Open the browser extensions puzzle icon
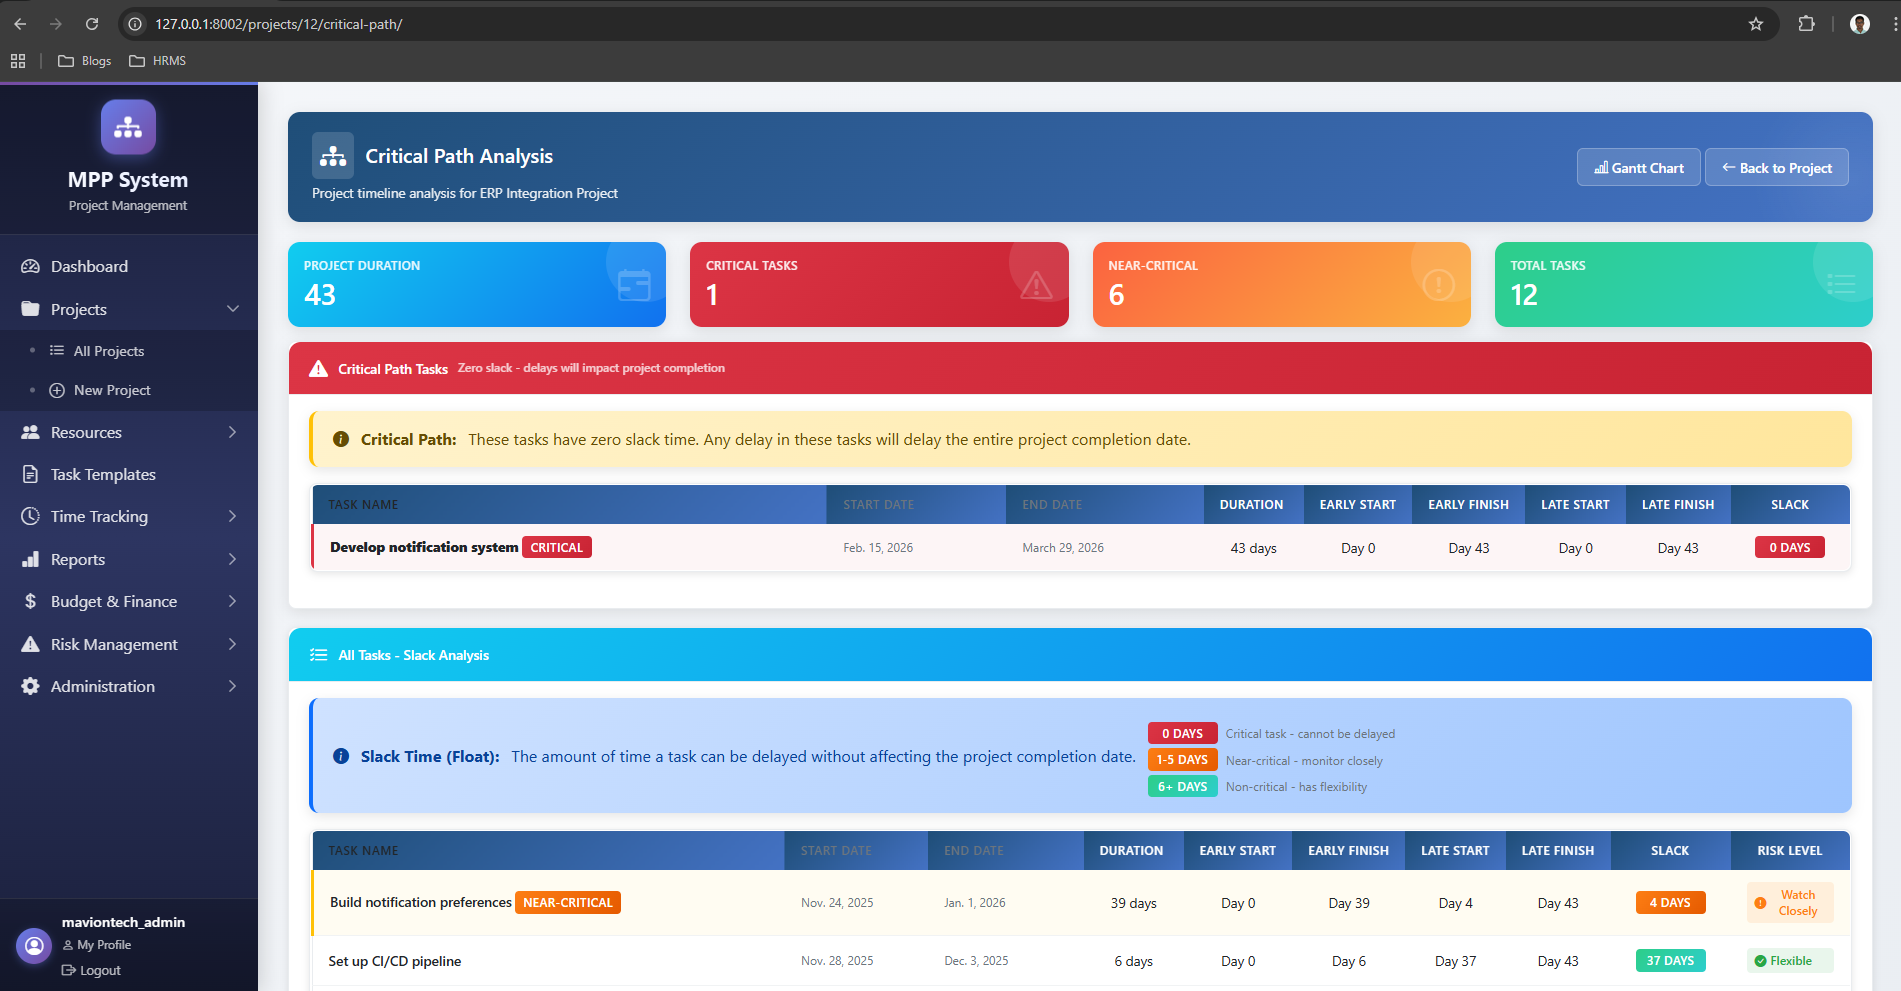This screenshot has height=991, width=1901. pyautogui.click(x=1806, y=24)
